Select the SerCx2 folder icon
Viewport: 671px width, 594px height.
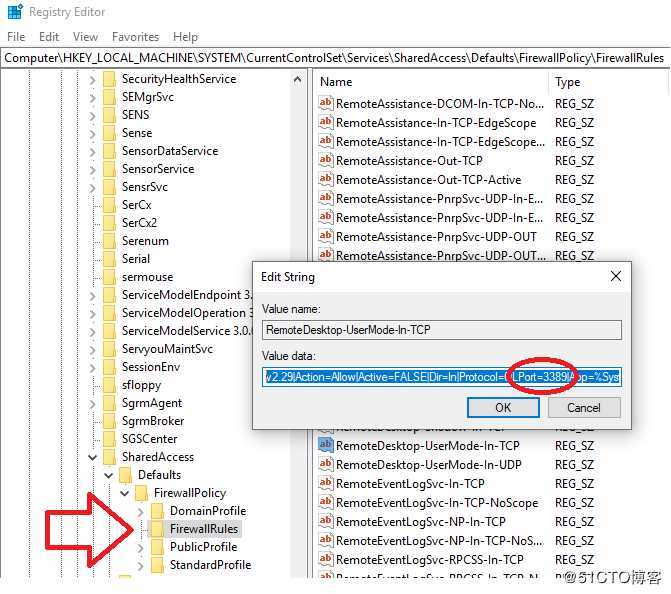[110, 223]
